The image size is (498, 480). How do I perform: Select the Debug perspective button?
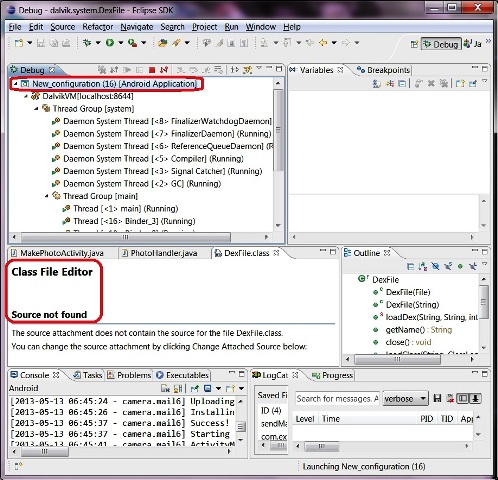coord(441,44)
